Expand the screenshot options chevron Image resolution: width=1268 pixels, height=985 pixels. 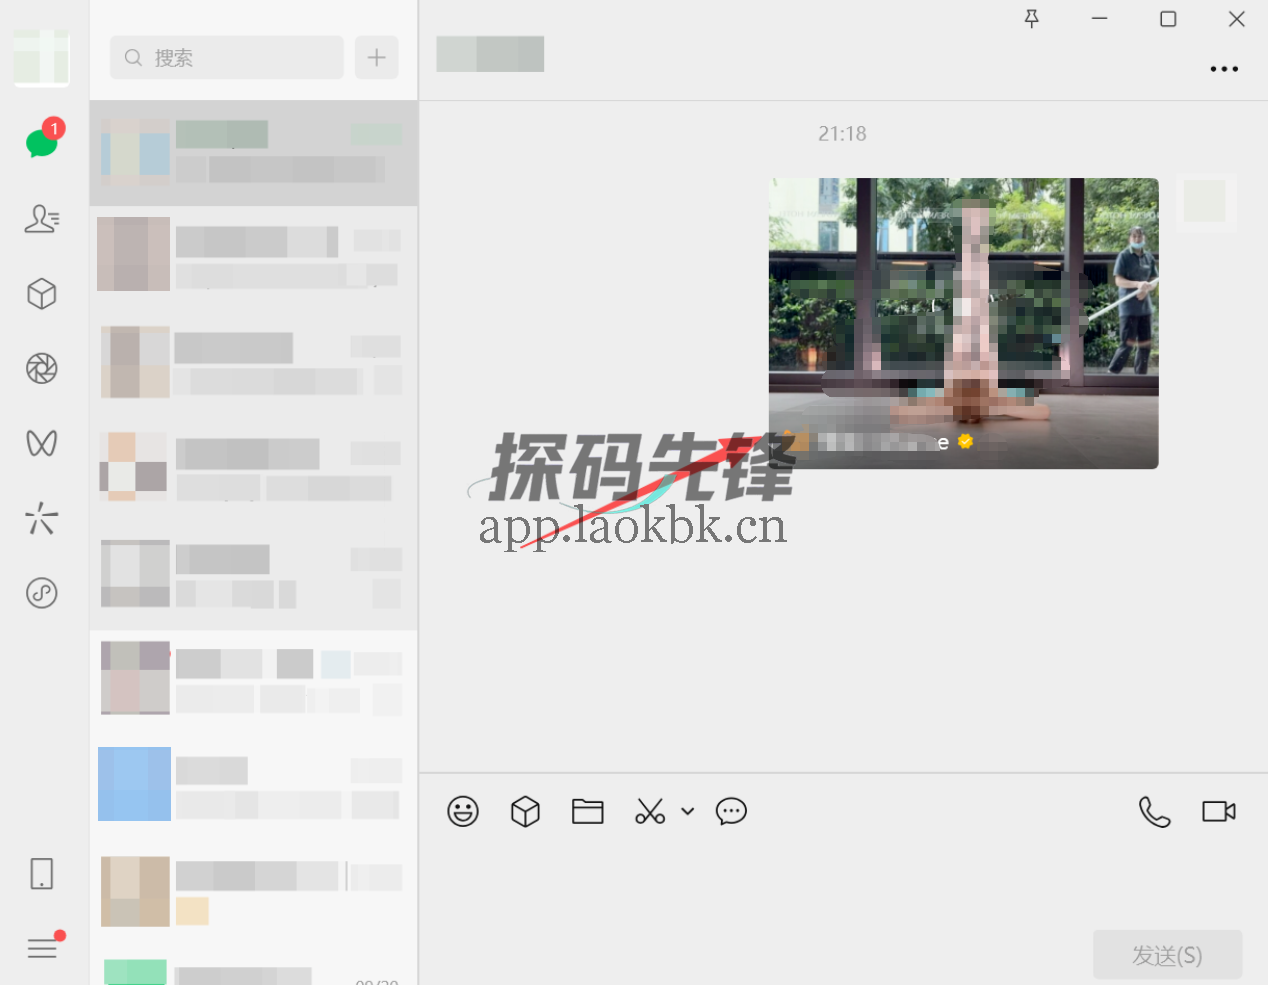point(687,812)
